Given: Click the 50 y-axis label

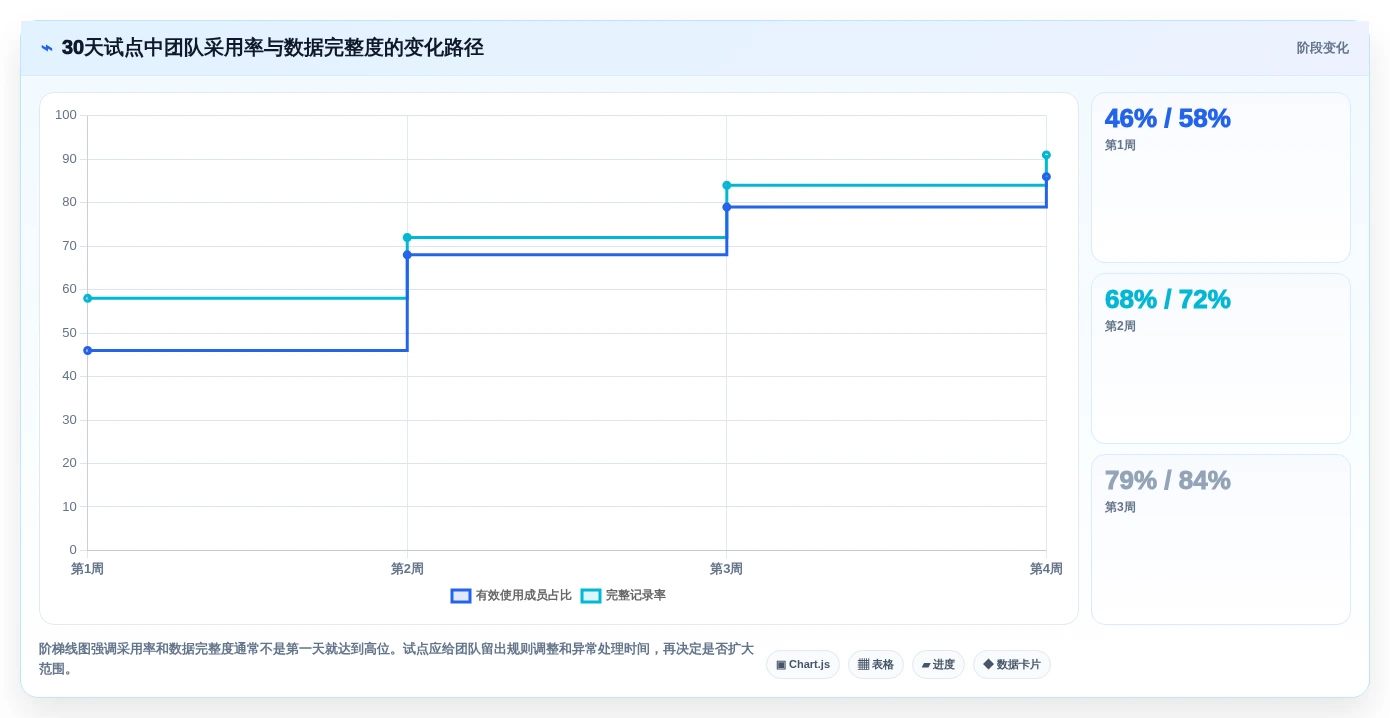Looking at the screenshot, I should 69,333.
